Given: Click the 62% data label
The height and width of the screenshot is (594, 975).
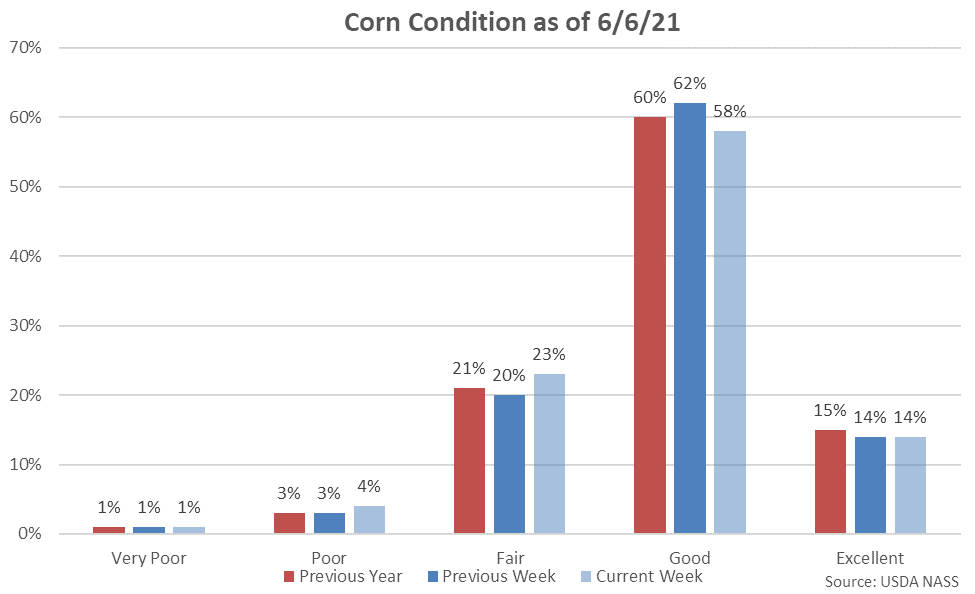Looking at the screenshot, I should pyautogui.click(x=690, y=84).
